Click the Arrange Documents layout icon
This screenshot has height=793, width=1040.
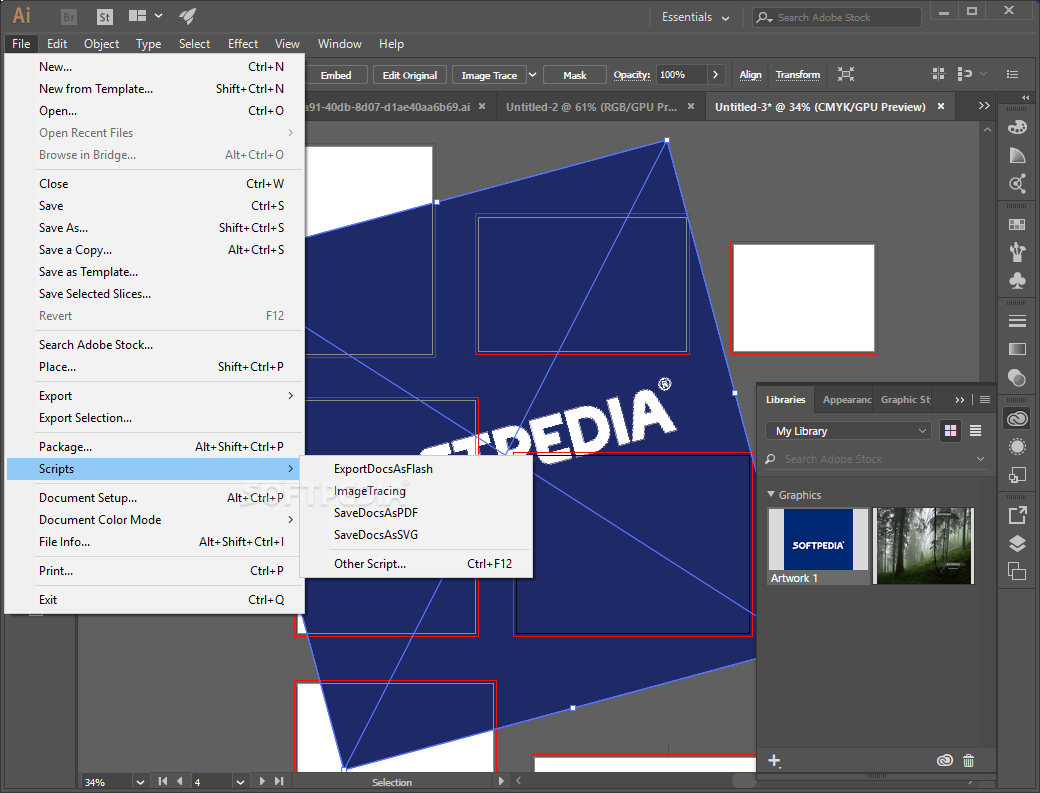[137, 16]
